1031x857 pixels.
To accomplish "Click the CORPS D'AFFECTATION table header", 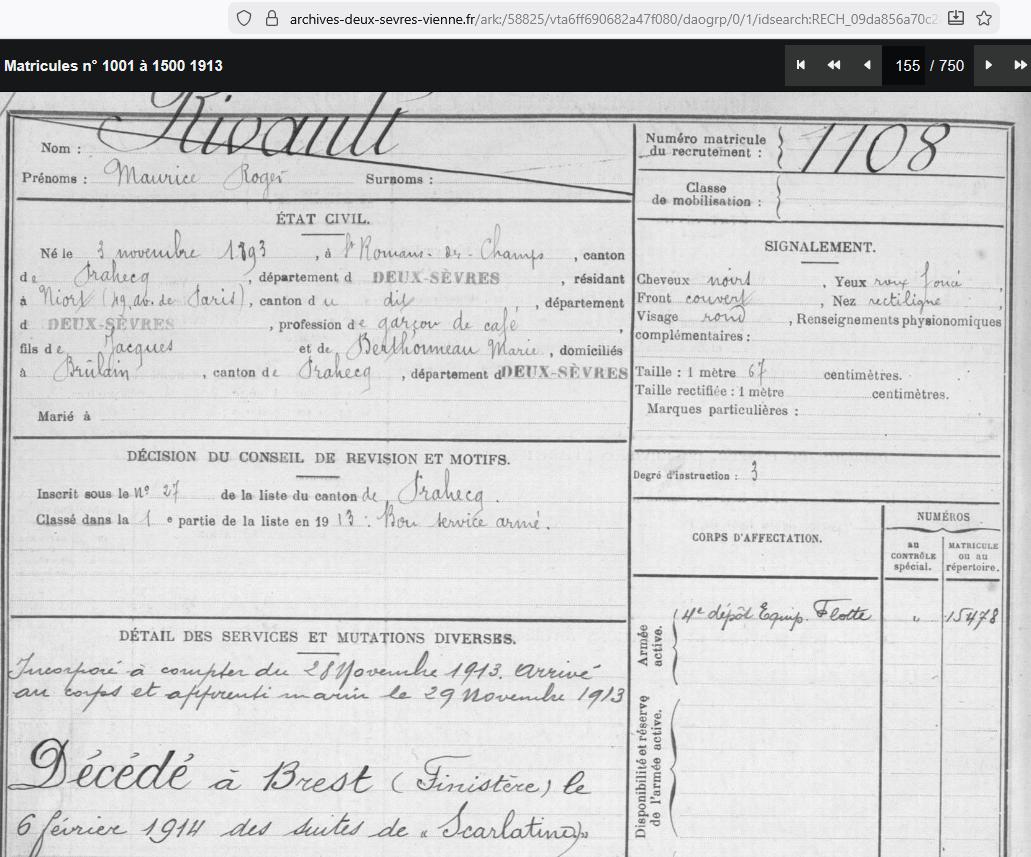I will point(756,538).
